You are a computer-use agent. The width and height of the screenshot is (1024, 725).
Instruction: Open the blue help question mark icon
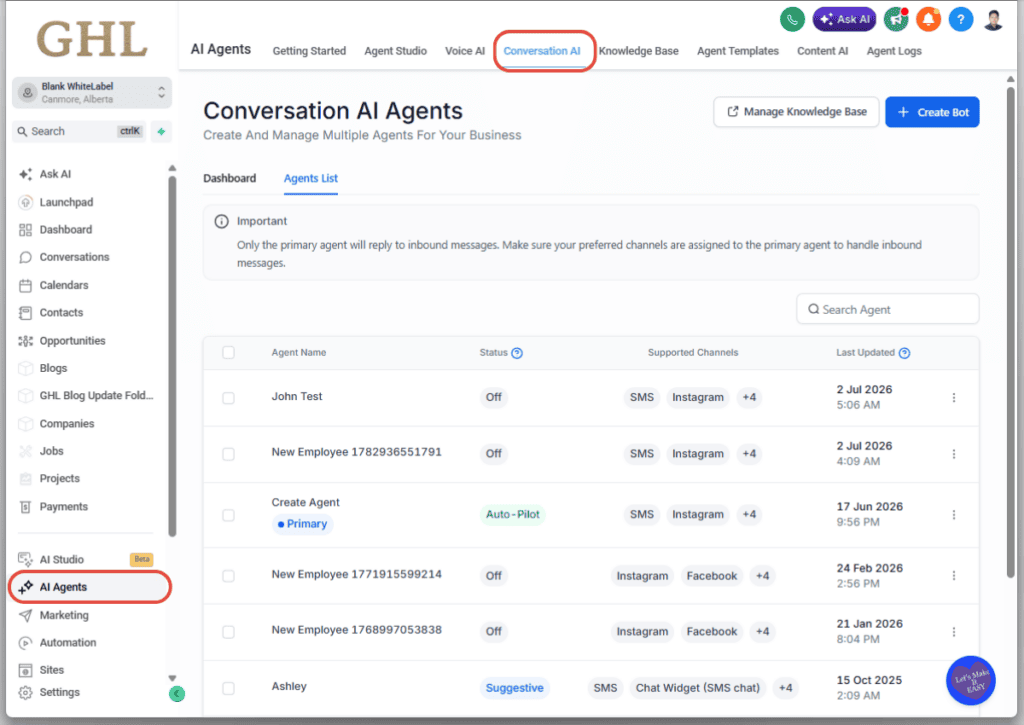coord(960,20)
